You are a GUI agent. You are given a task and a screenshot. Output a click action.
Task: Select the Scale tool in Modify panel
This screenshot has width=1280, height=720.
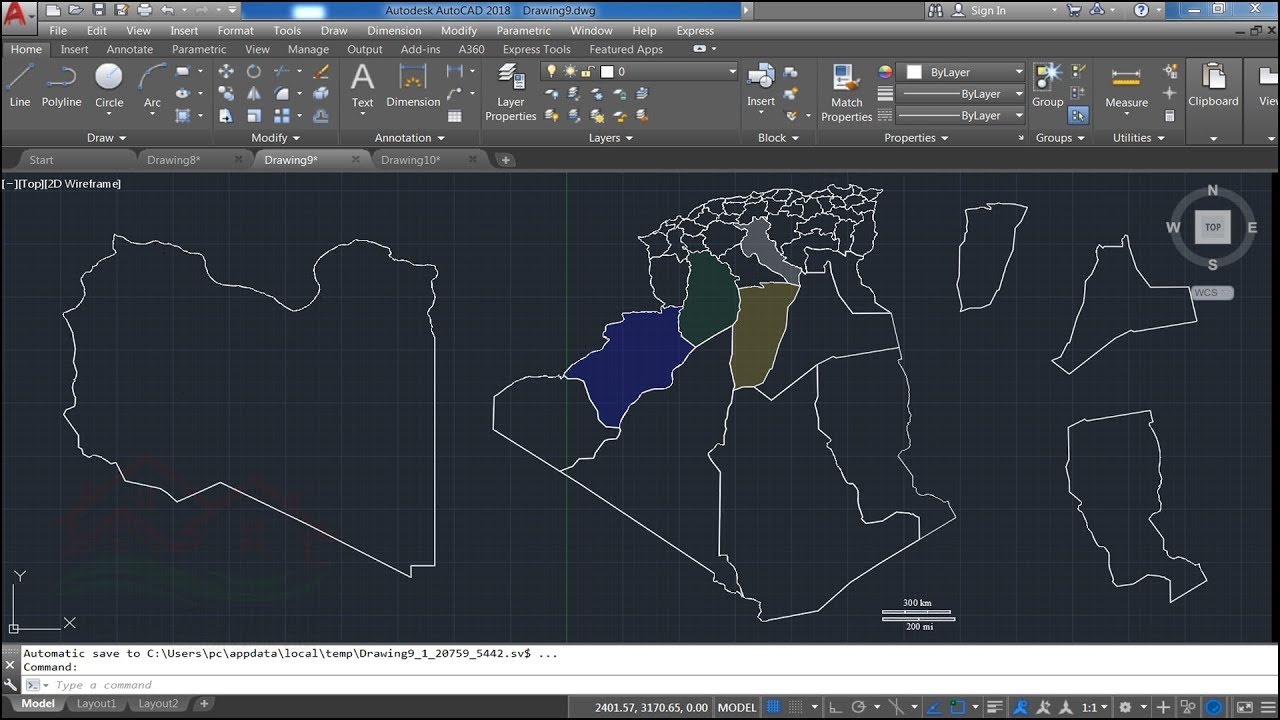(x=254, y=116)
